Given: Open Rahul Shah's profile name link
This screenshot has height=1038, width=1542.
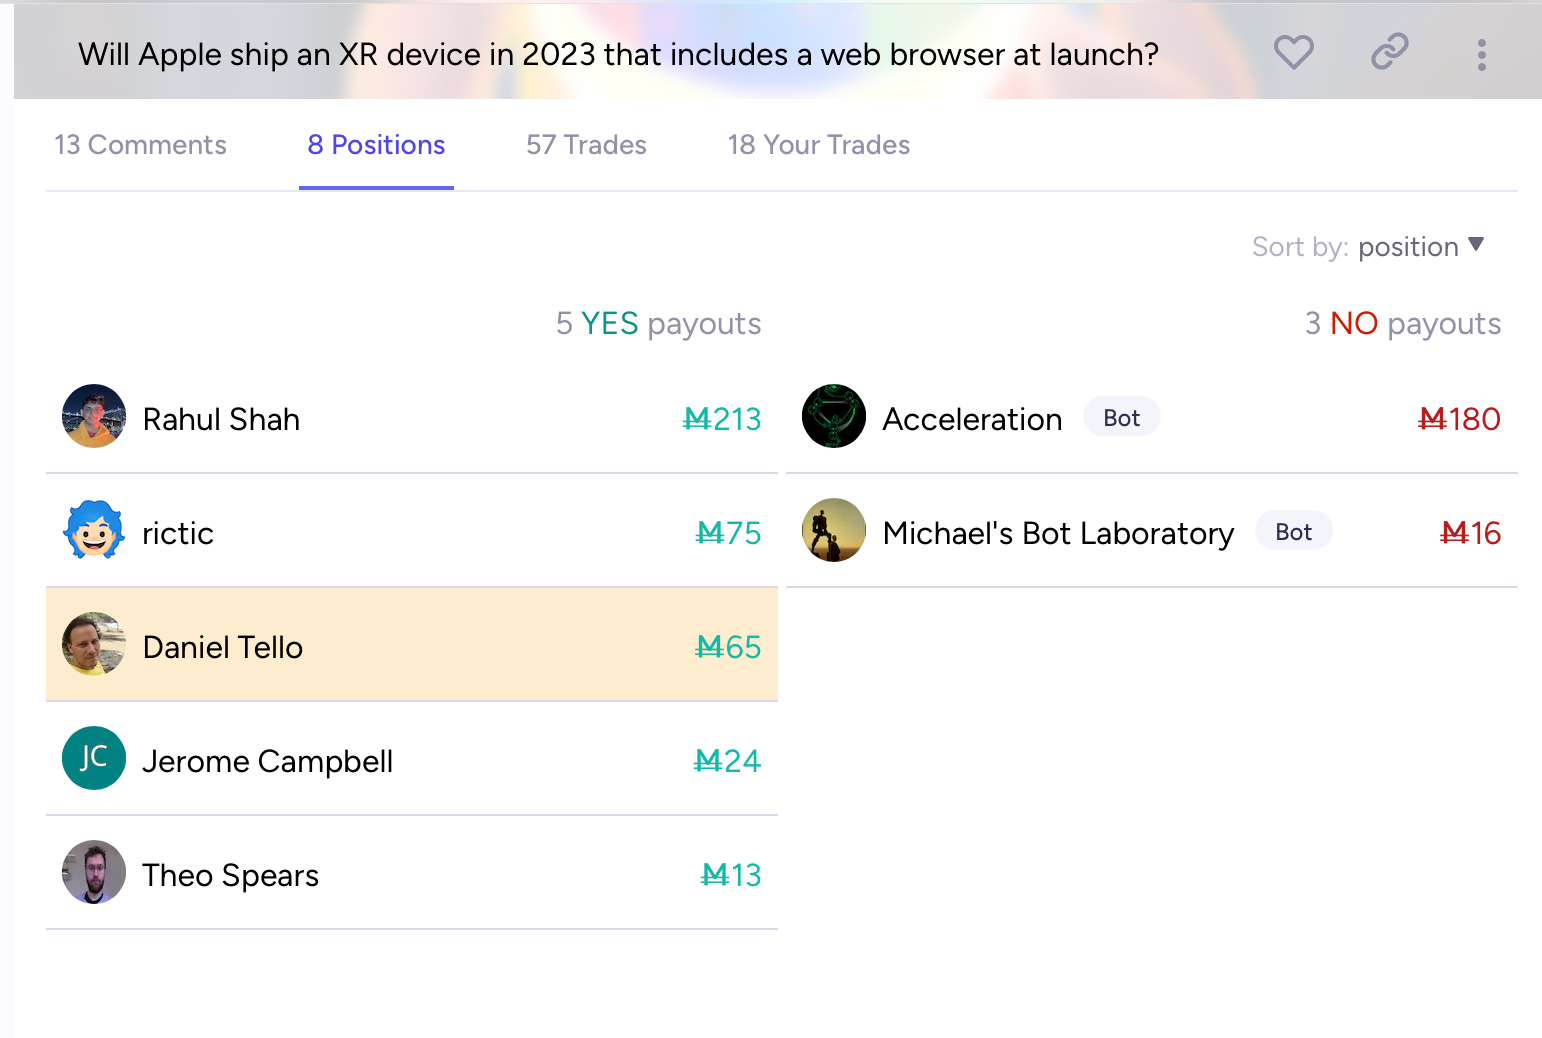Looking at the screenshot, I should 221,419.
